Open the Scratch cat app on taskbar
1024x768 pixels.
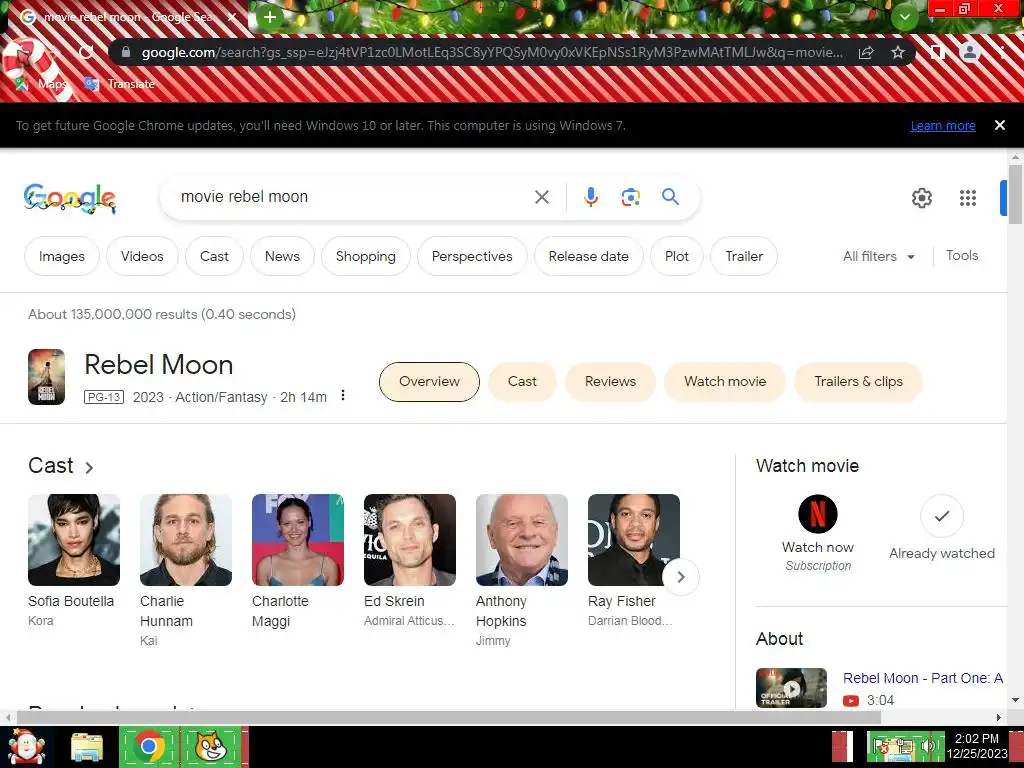[x=211, y=746]
